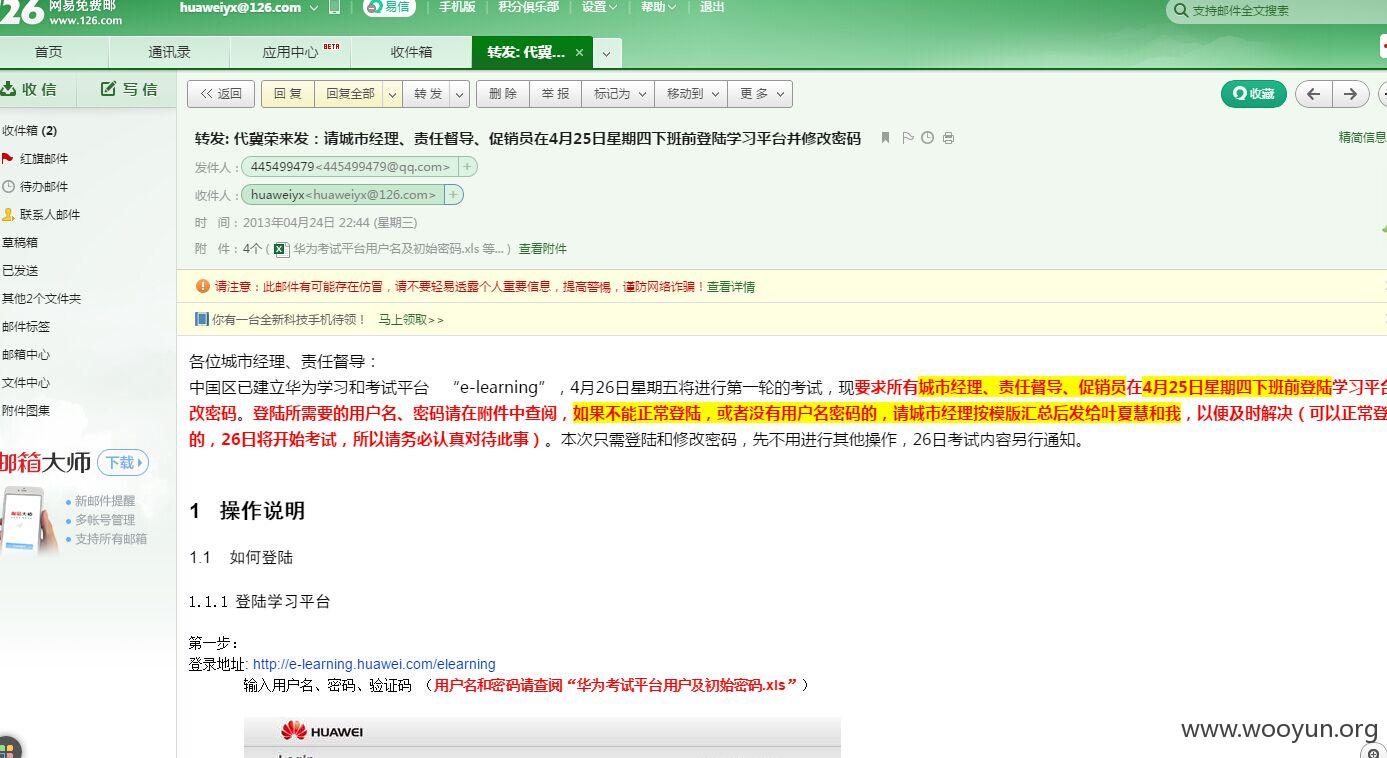Open the 易信 app badge

389,7
